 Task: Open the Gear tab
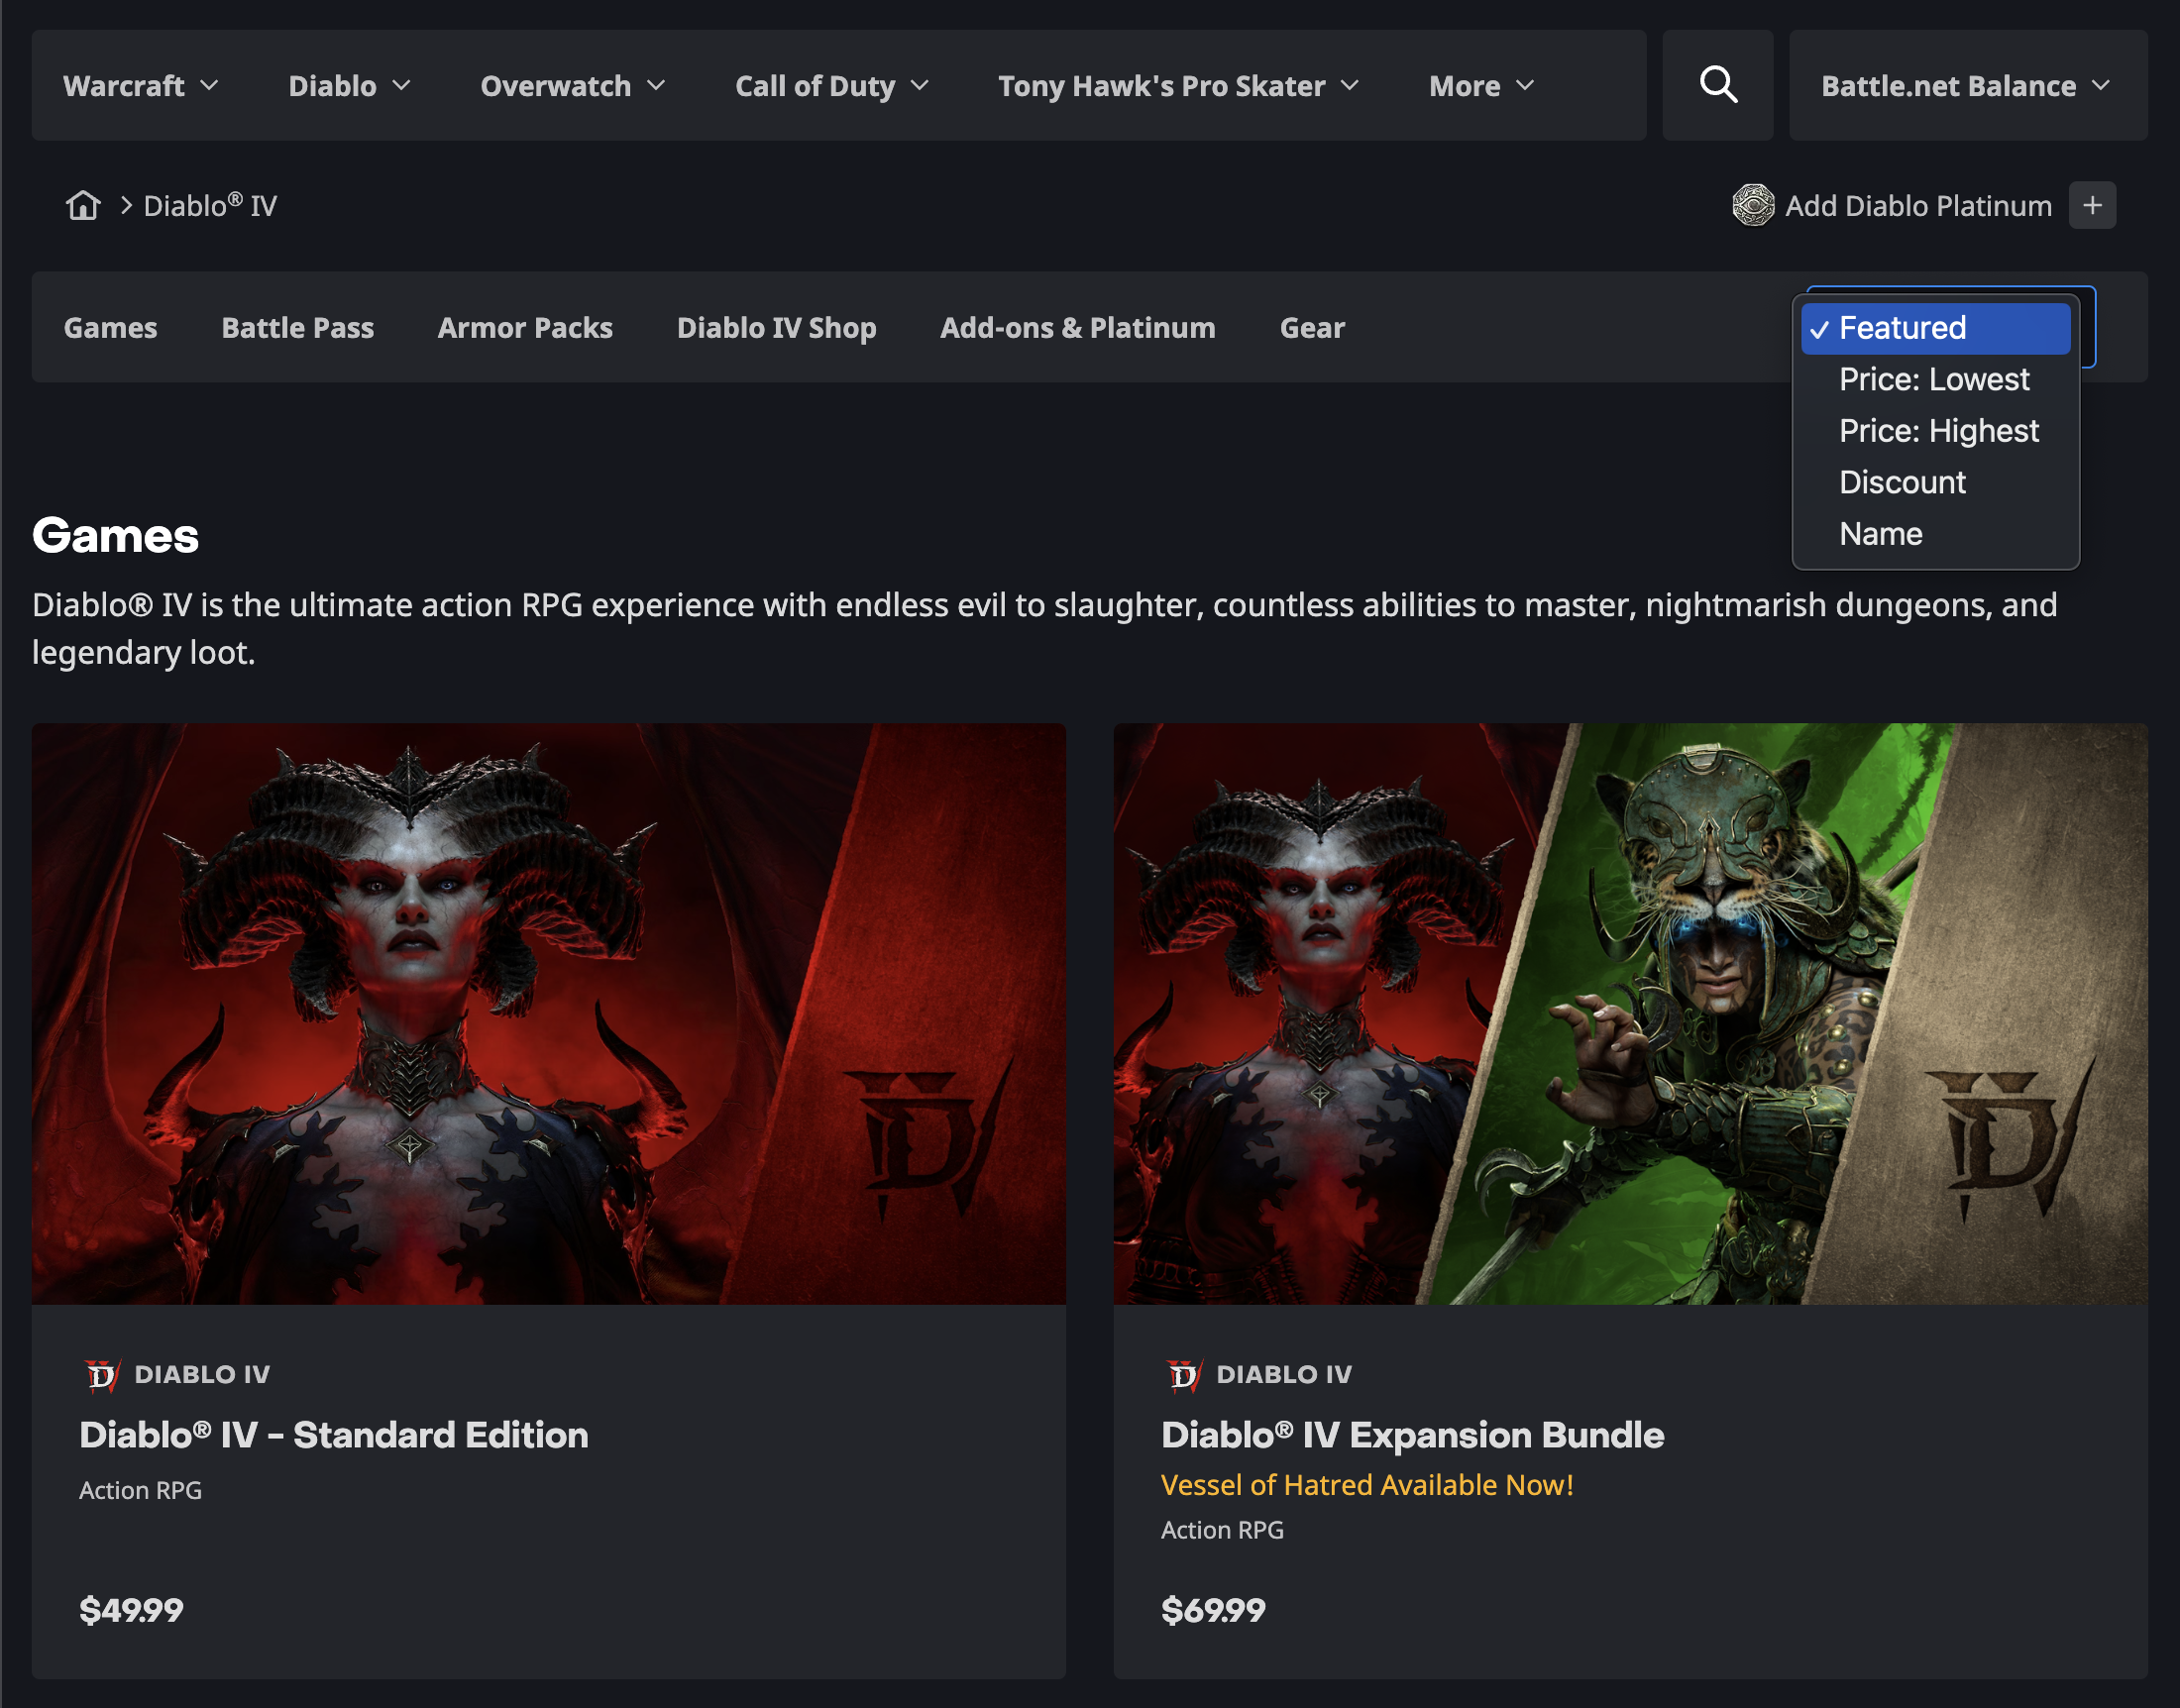click(x=1311, y=327)
